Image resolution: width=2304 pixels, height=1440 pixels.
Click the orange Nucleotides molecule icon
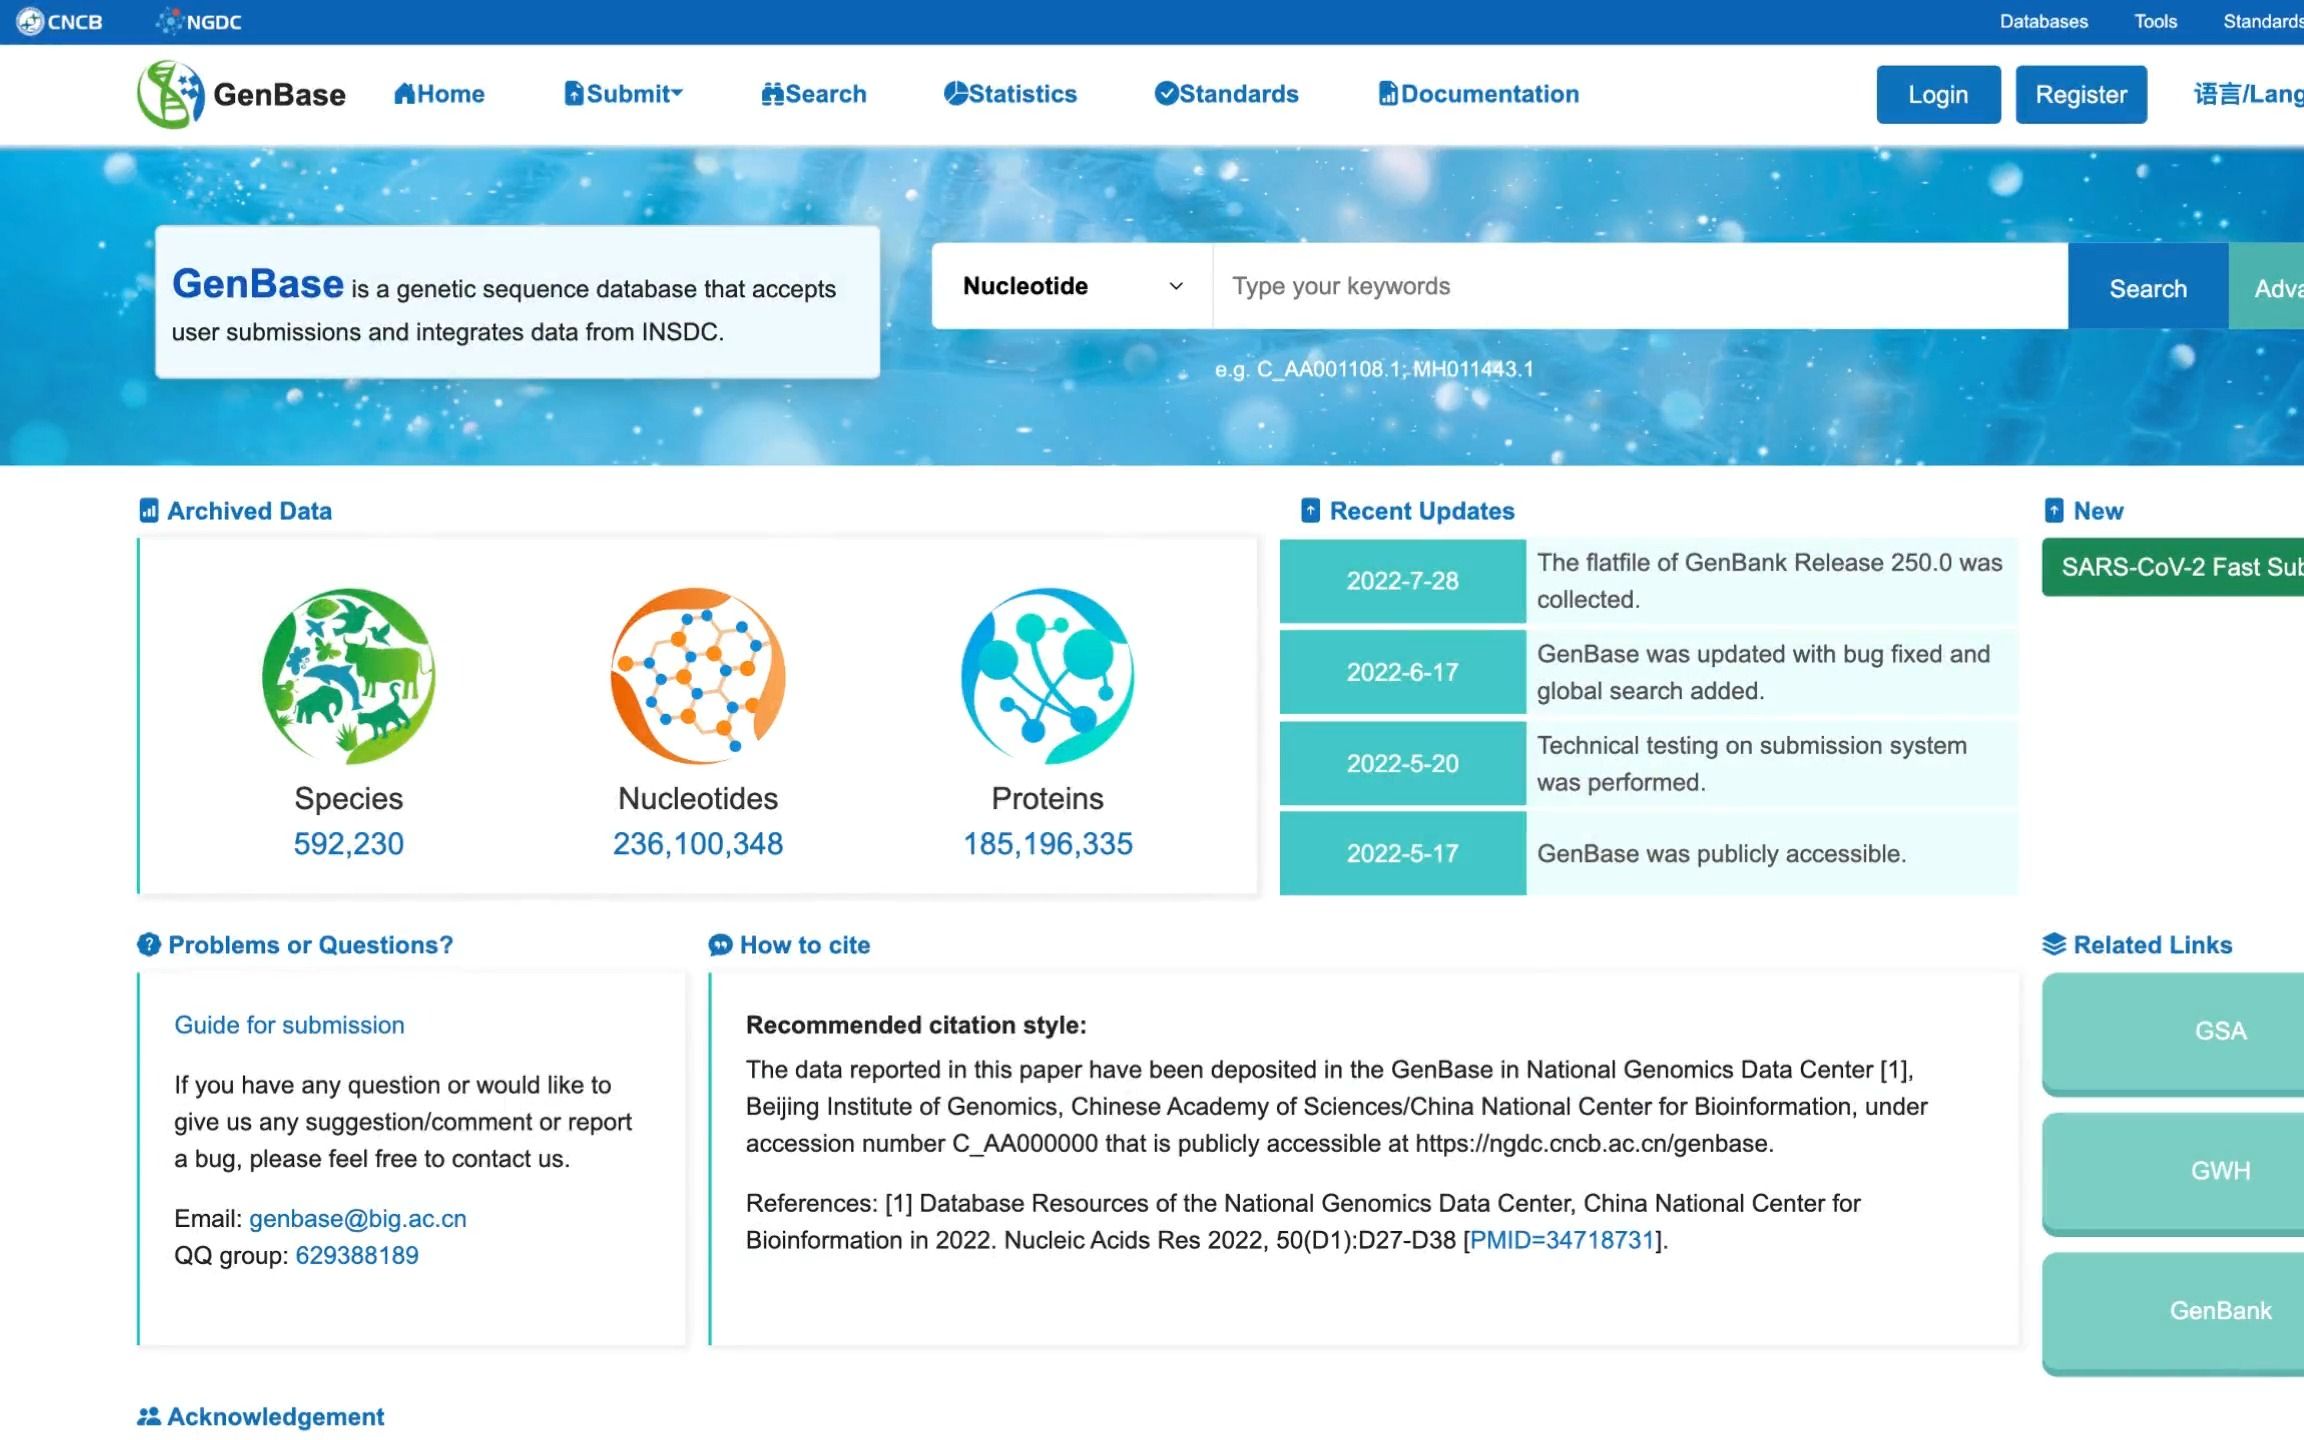(x=698, y=675)
